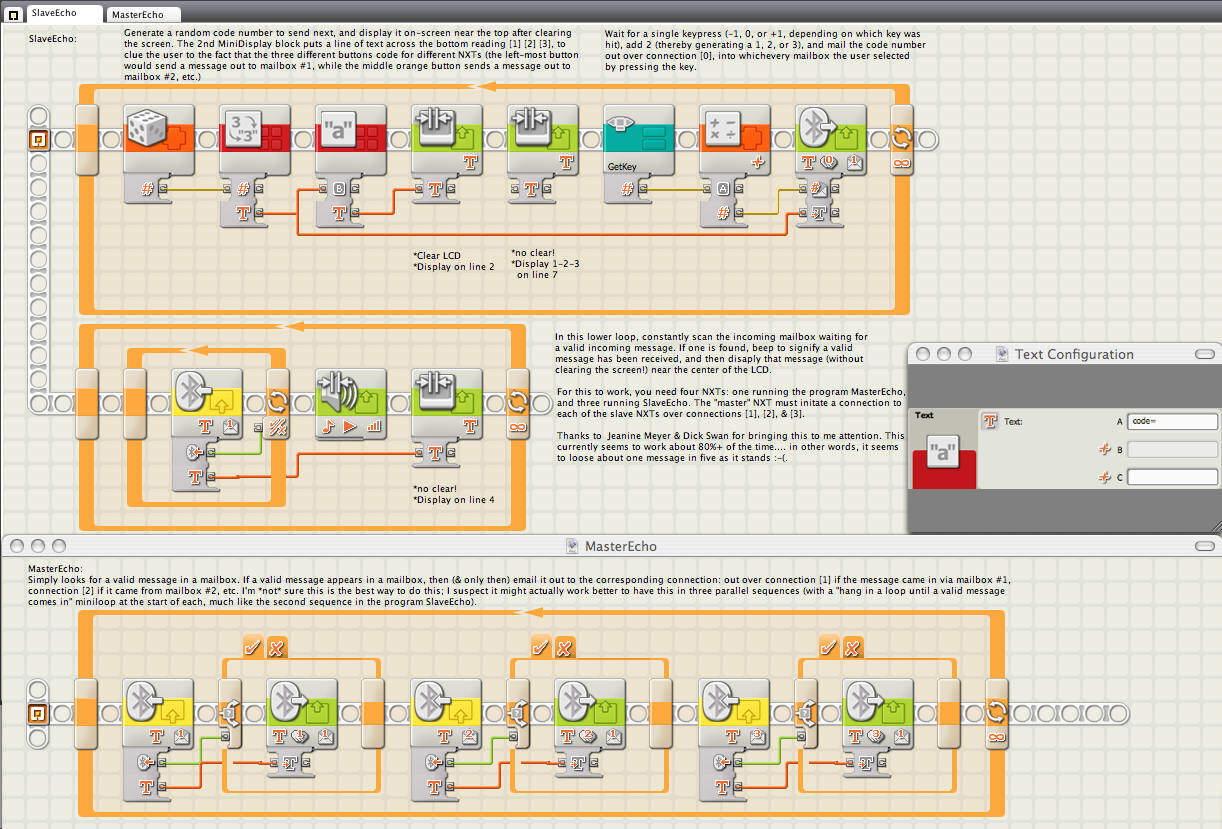Viewport: 1222px width, 829px height.
Task: Click the MasterEcho loop infinity end block
Action: [997, 713]
